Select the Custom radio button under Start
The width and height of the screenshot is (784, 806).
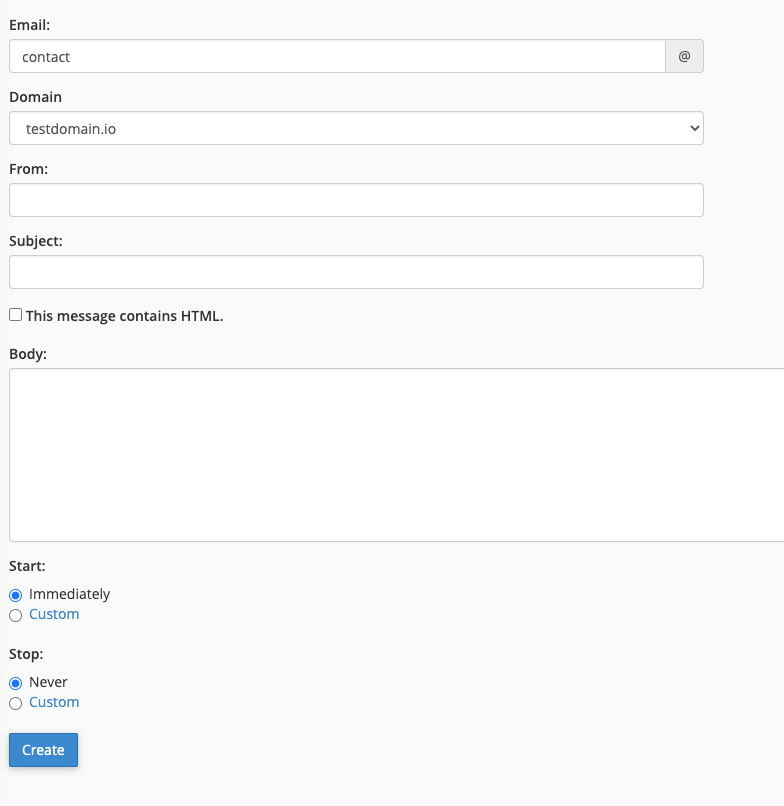point(16,615)
